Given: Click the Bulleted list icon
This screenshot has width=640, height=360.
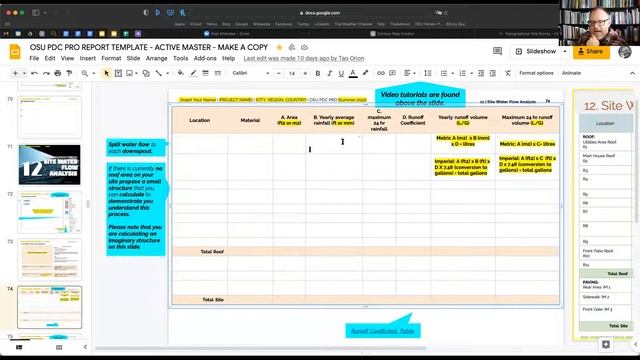Looking at the screenshot, I should point(444,73).
